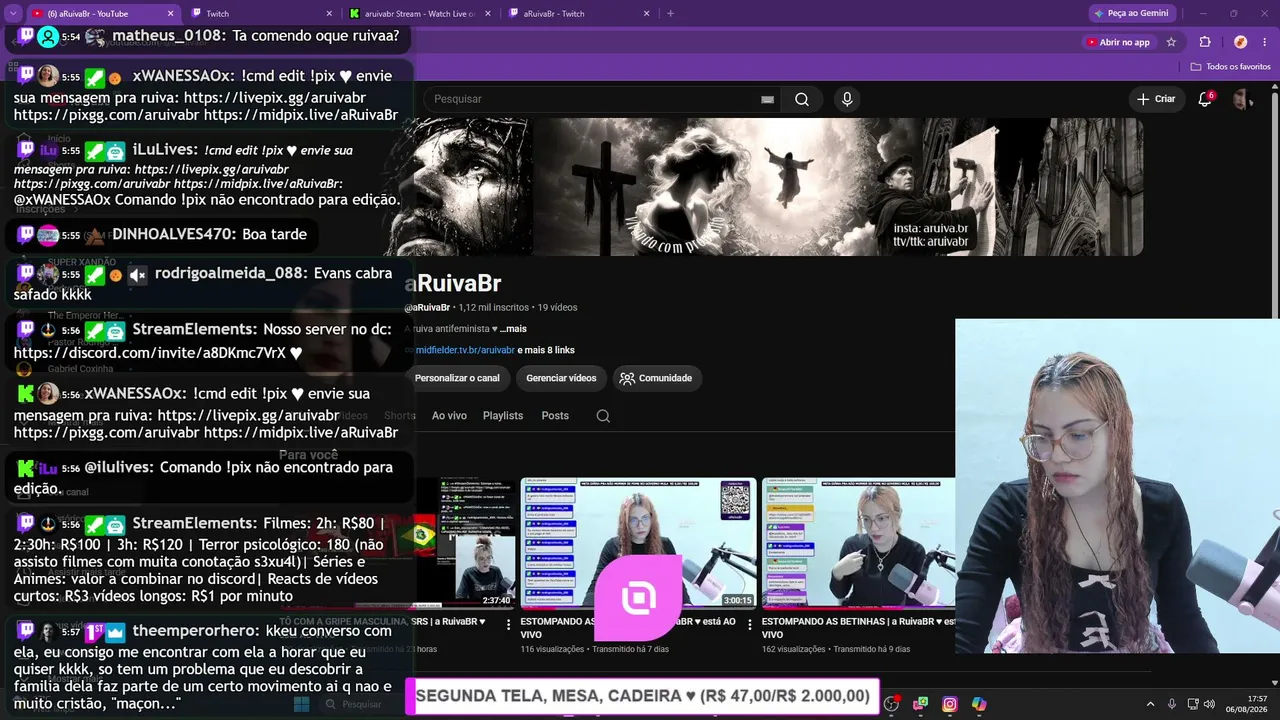Open the on-screen keyboard in search box
The width and height of the screenshot is (1280, 720).
(767, 99)
